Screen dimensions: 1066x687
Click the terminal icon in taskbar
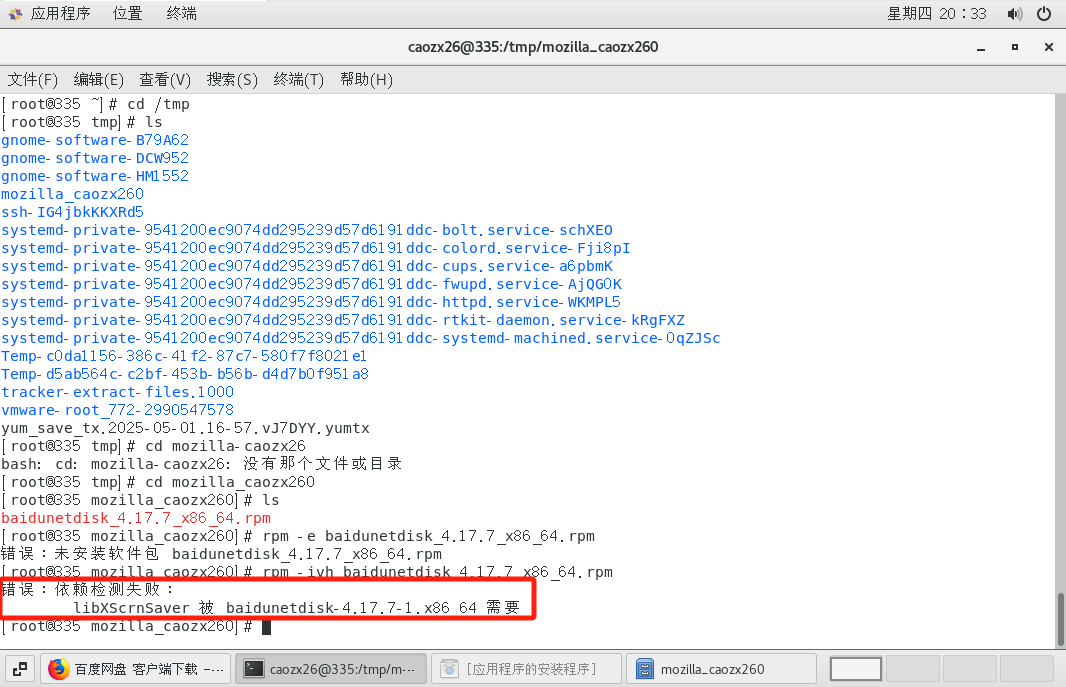(254, 669)
